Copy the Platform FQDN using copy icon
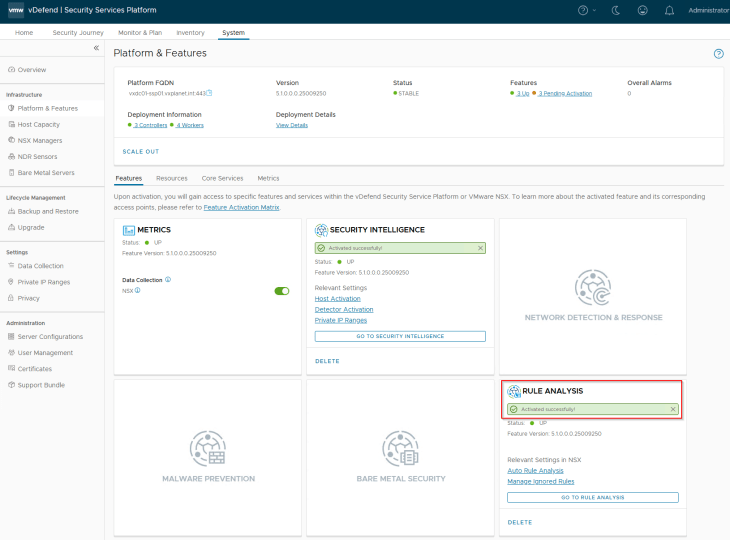Image resolution: width=730 pixels, height=540 pixels. point(209,93)
